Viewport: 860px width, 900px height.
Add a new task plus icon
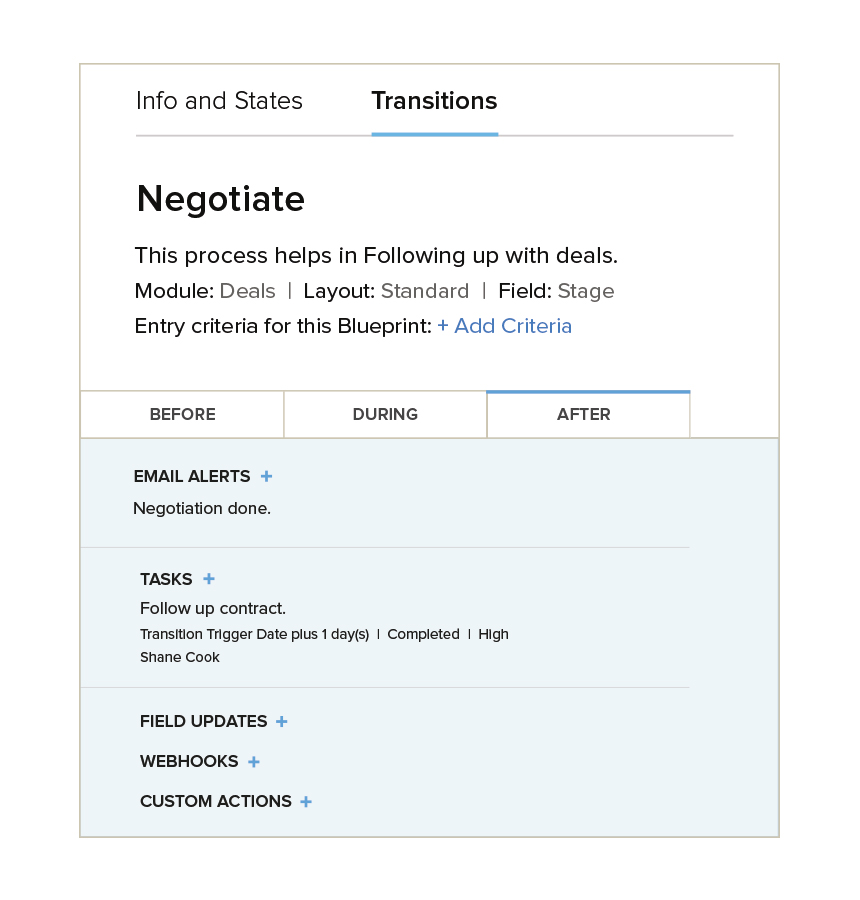click(x=209, y=579)
